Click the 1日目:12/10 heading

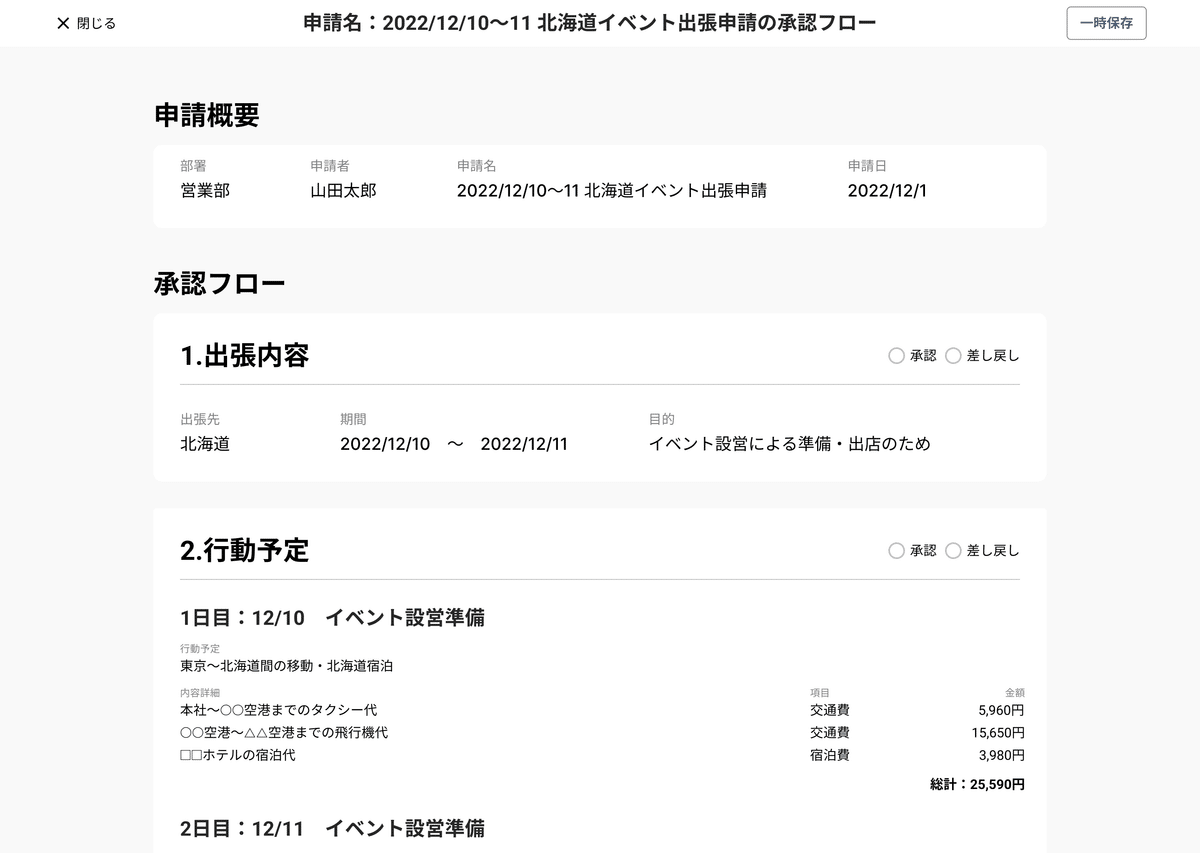point(332,617)
